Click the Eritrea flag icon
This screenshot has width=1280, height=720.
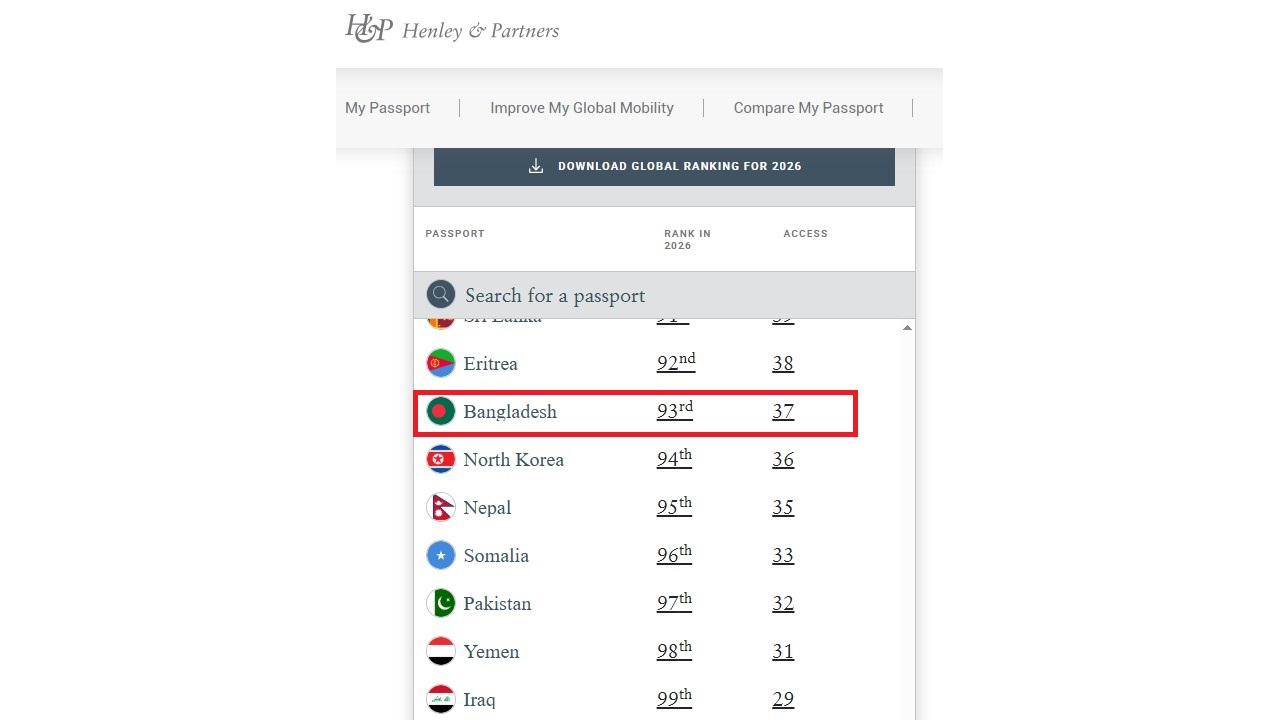pos(441,363)
